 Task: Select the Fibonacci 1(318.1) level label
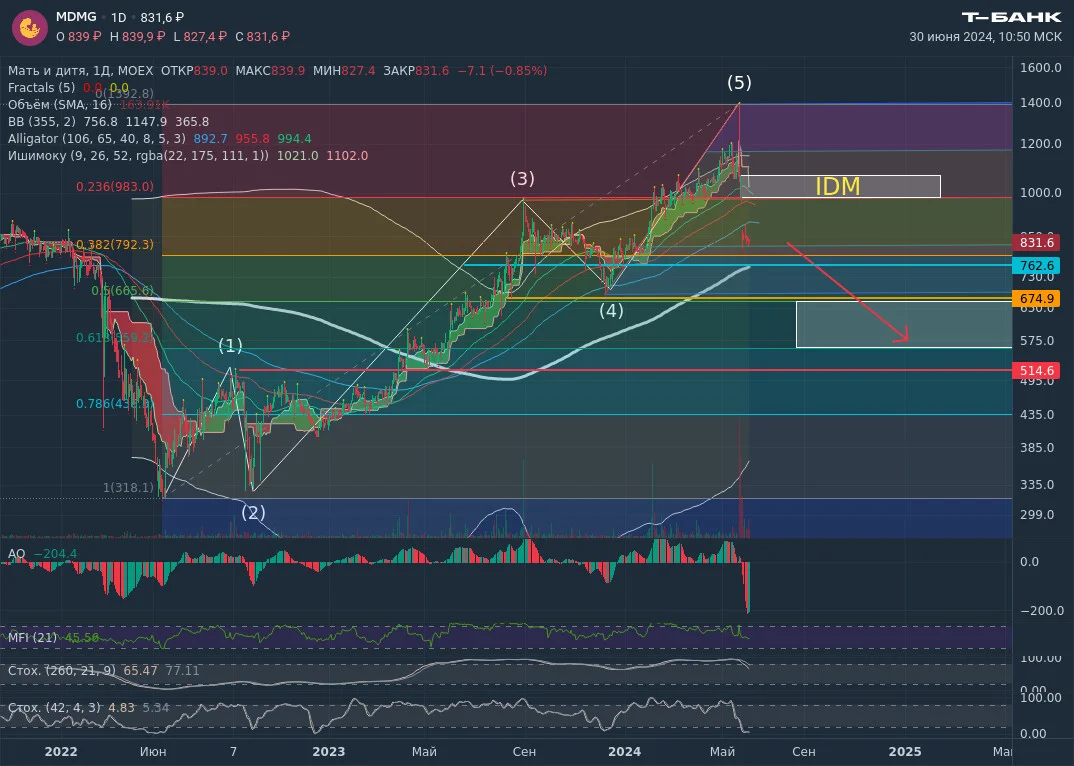click(128, 488)
